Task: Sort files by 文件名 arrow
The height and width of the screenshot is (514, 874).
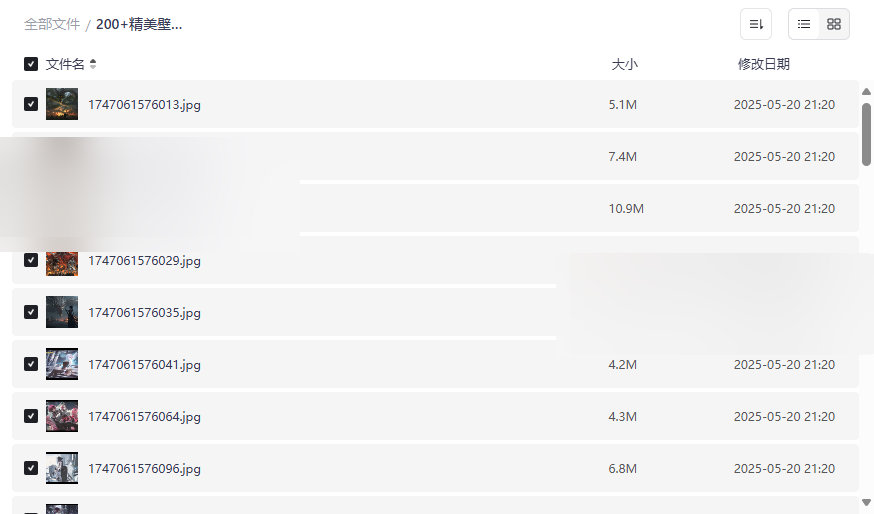Action: click(x=93, y=64)
